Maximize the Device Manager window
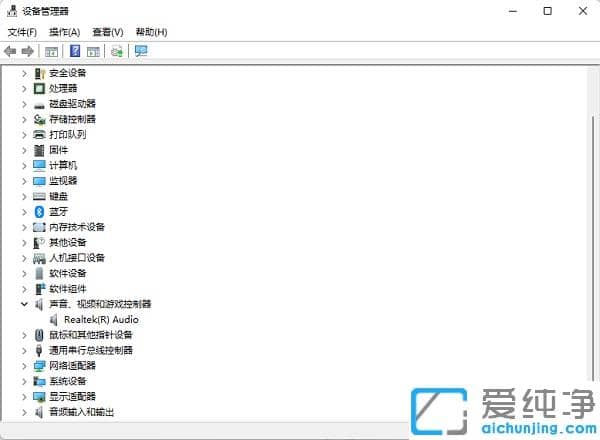The width and height of the screenshot is (600, 440). (x=548, y=11)
